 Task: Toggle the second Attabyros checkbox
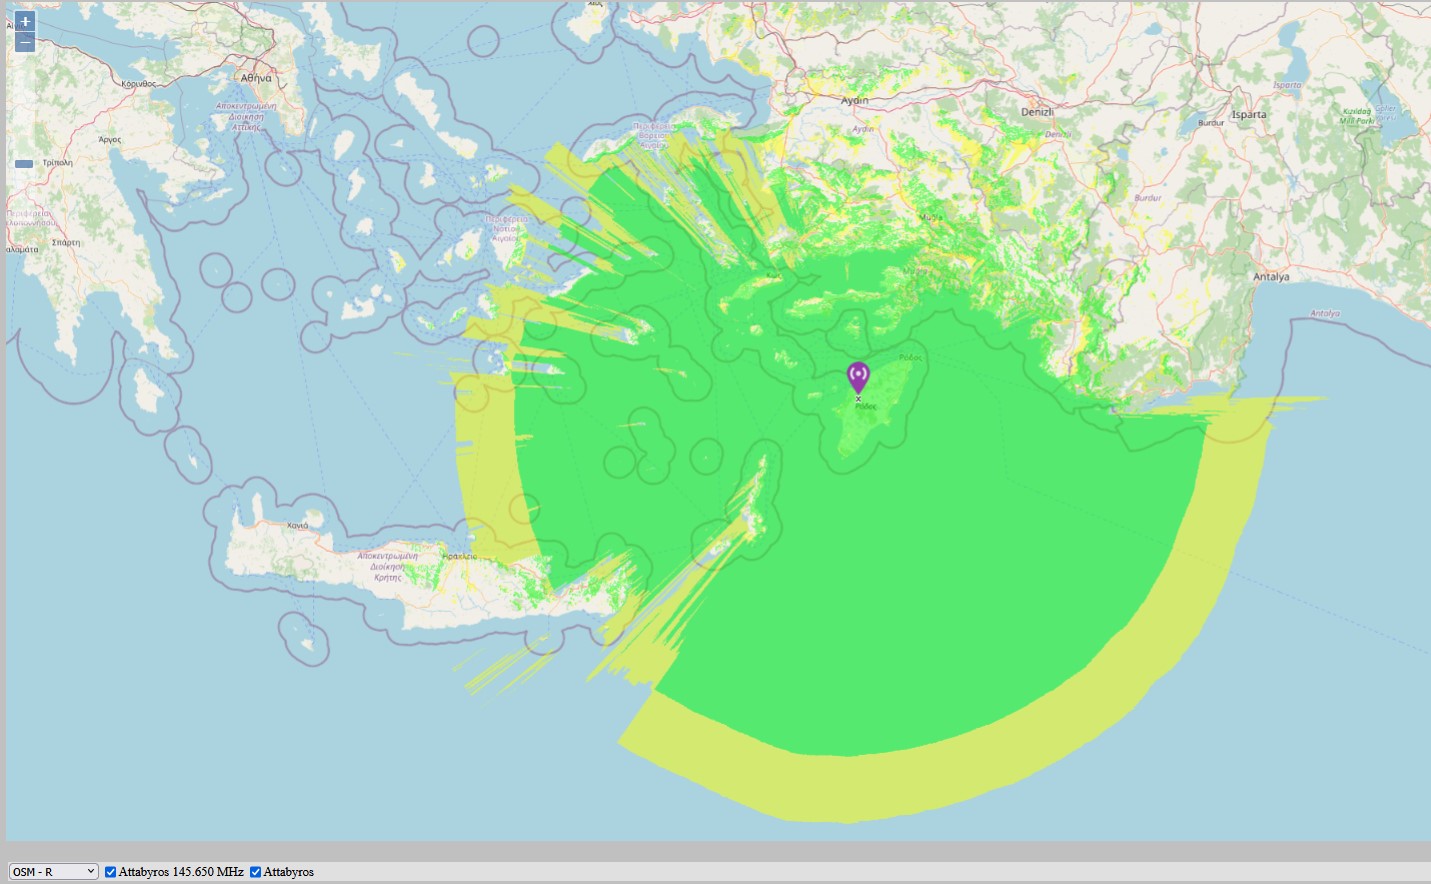pyautogui.click(x=256, y=872)
